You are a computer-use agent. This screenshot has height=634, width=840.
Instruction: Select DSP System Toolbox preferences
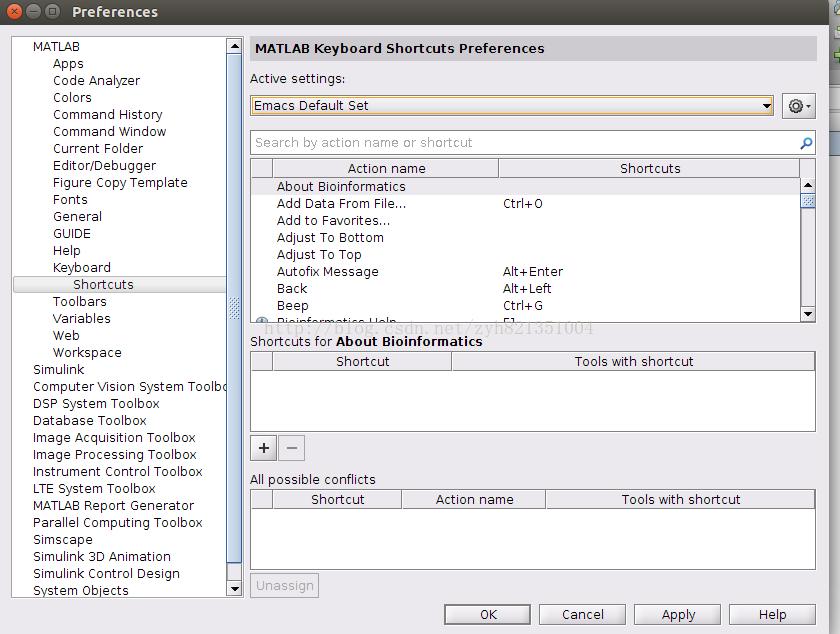click(96, 404)
